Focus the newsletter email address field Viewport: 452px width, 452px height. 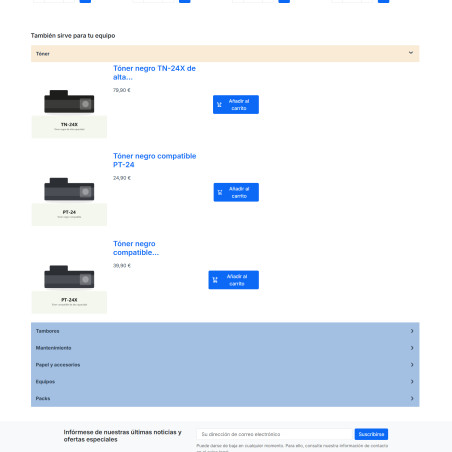pyautogui.click(x=275, y=434)
